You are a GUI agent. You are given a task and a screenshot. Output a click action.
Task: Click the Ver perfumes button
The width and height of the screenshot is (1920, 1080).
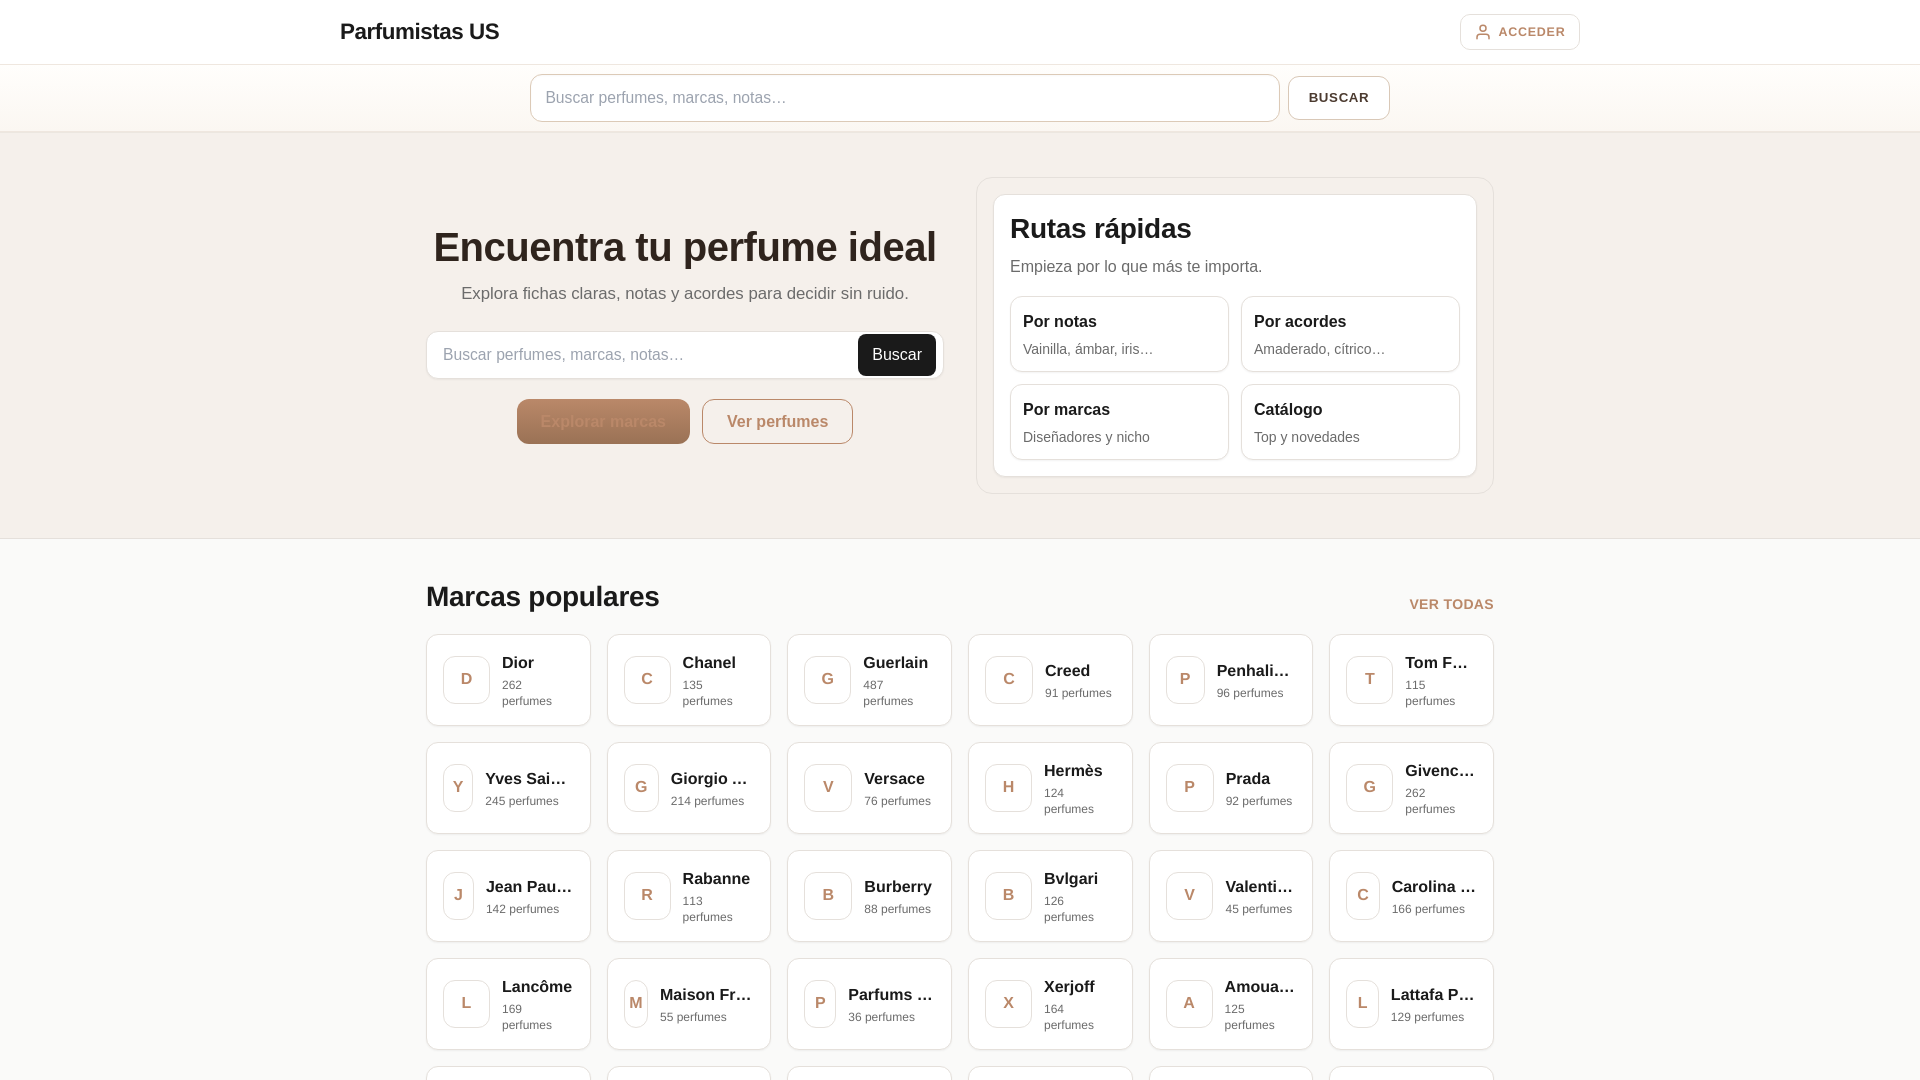[x=777, y=421]
